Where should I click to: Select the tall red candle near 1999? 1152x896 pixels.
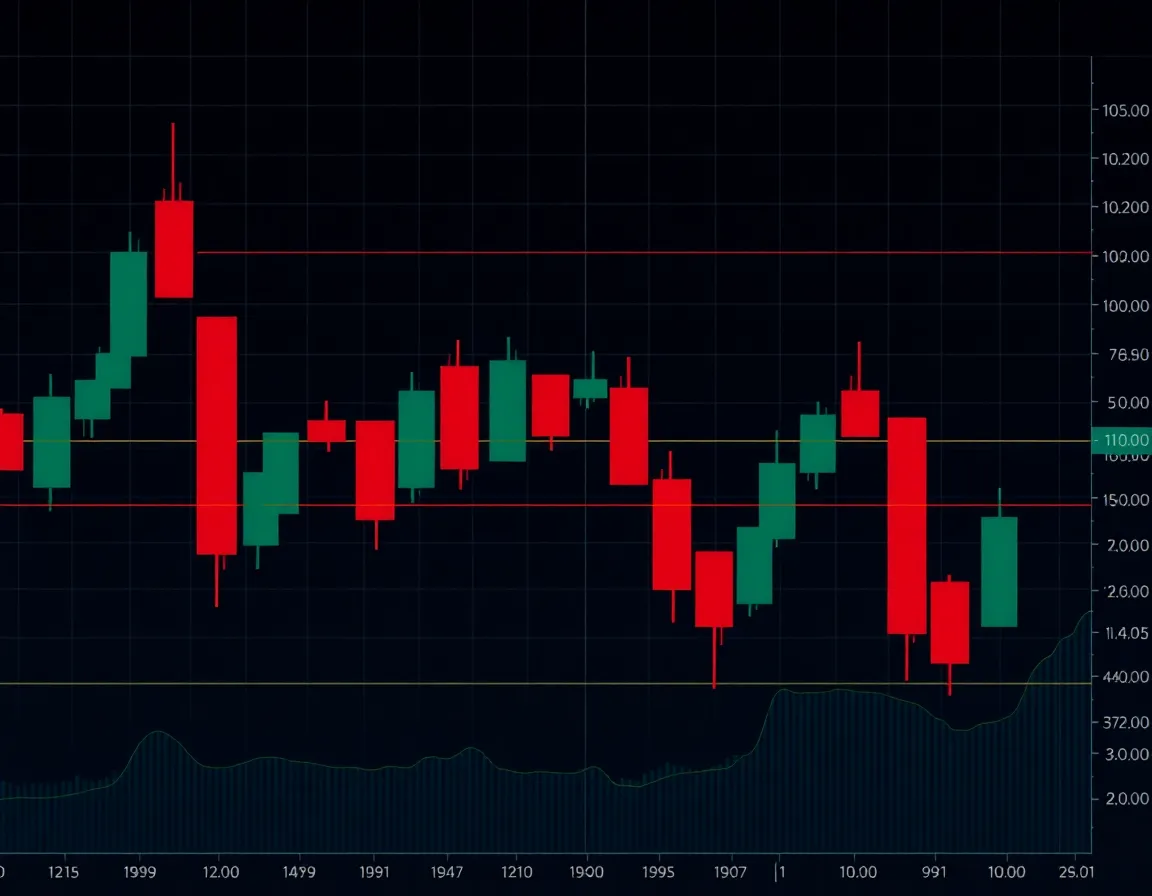pos(173,250)
